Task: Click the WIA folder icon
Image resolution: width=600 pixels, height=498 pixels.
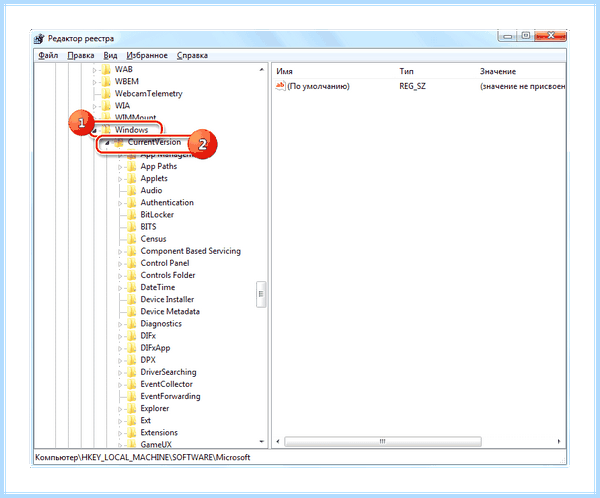Action: 106,106
